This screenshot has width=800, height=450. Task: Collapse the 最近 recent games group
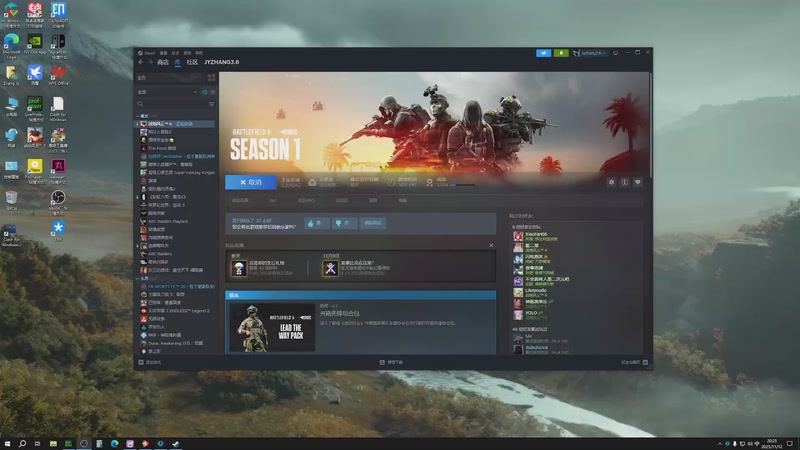(138, 116)
